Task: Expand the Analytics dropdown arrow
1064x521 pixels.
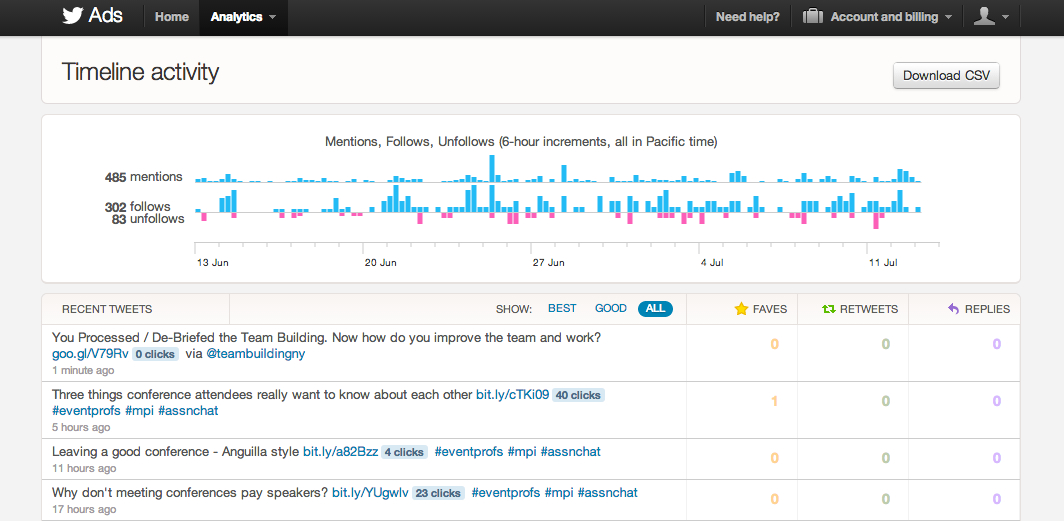Action: (x=272, y=18)
